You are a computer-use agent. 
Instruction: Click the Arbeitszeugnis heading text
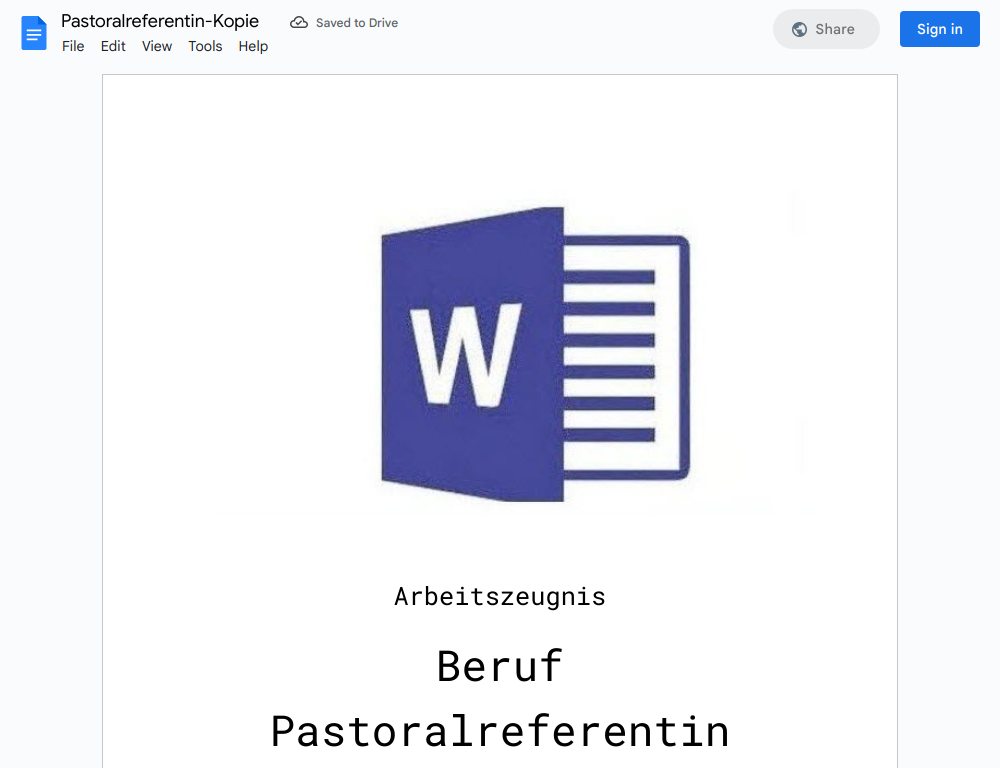(x=500, y=597)
